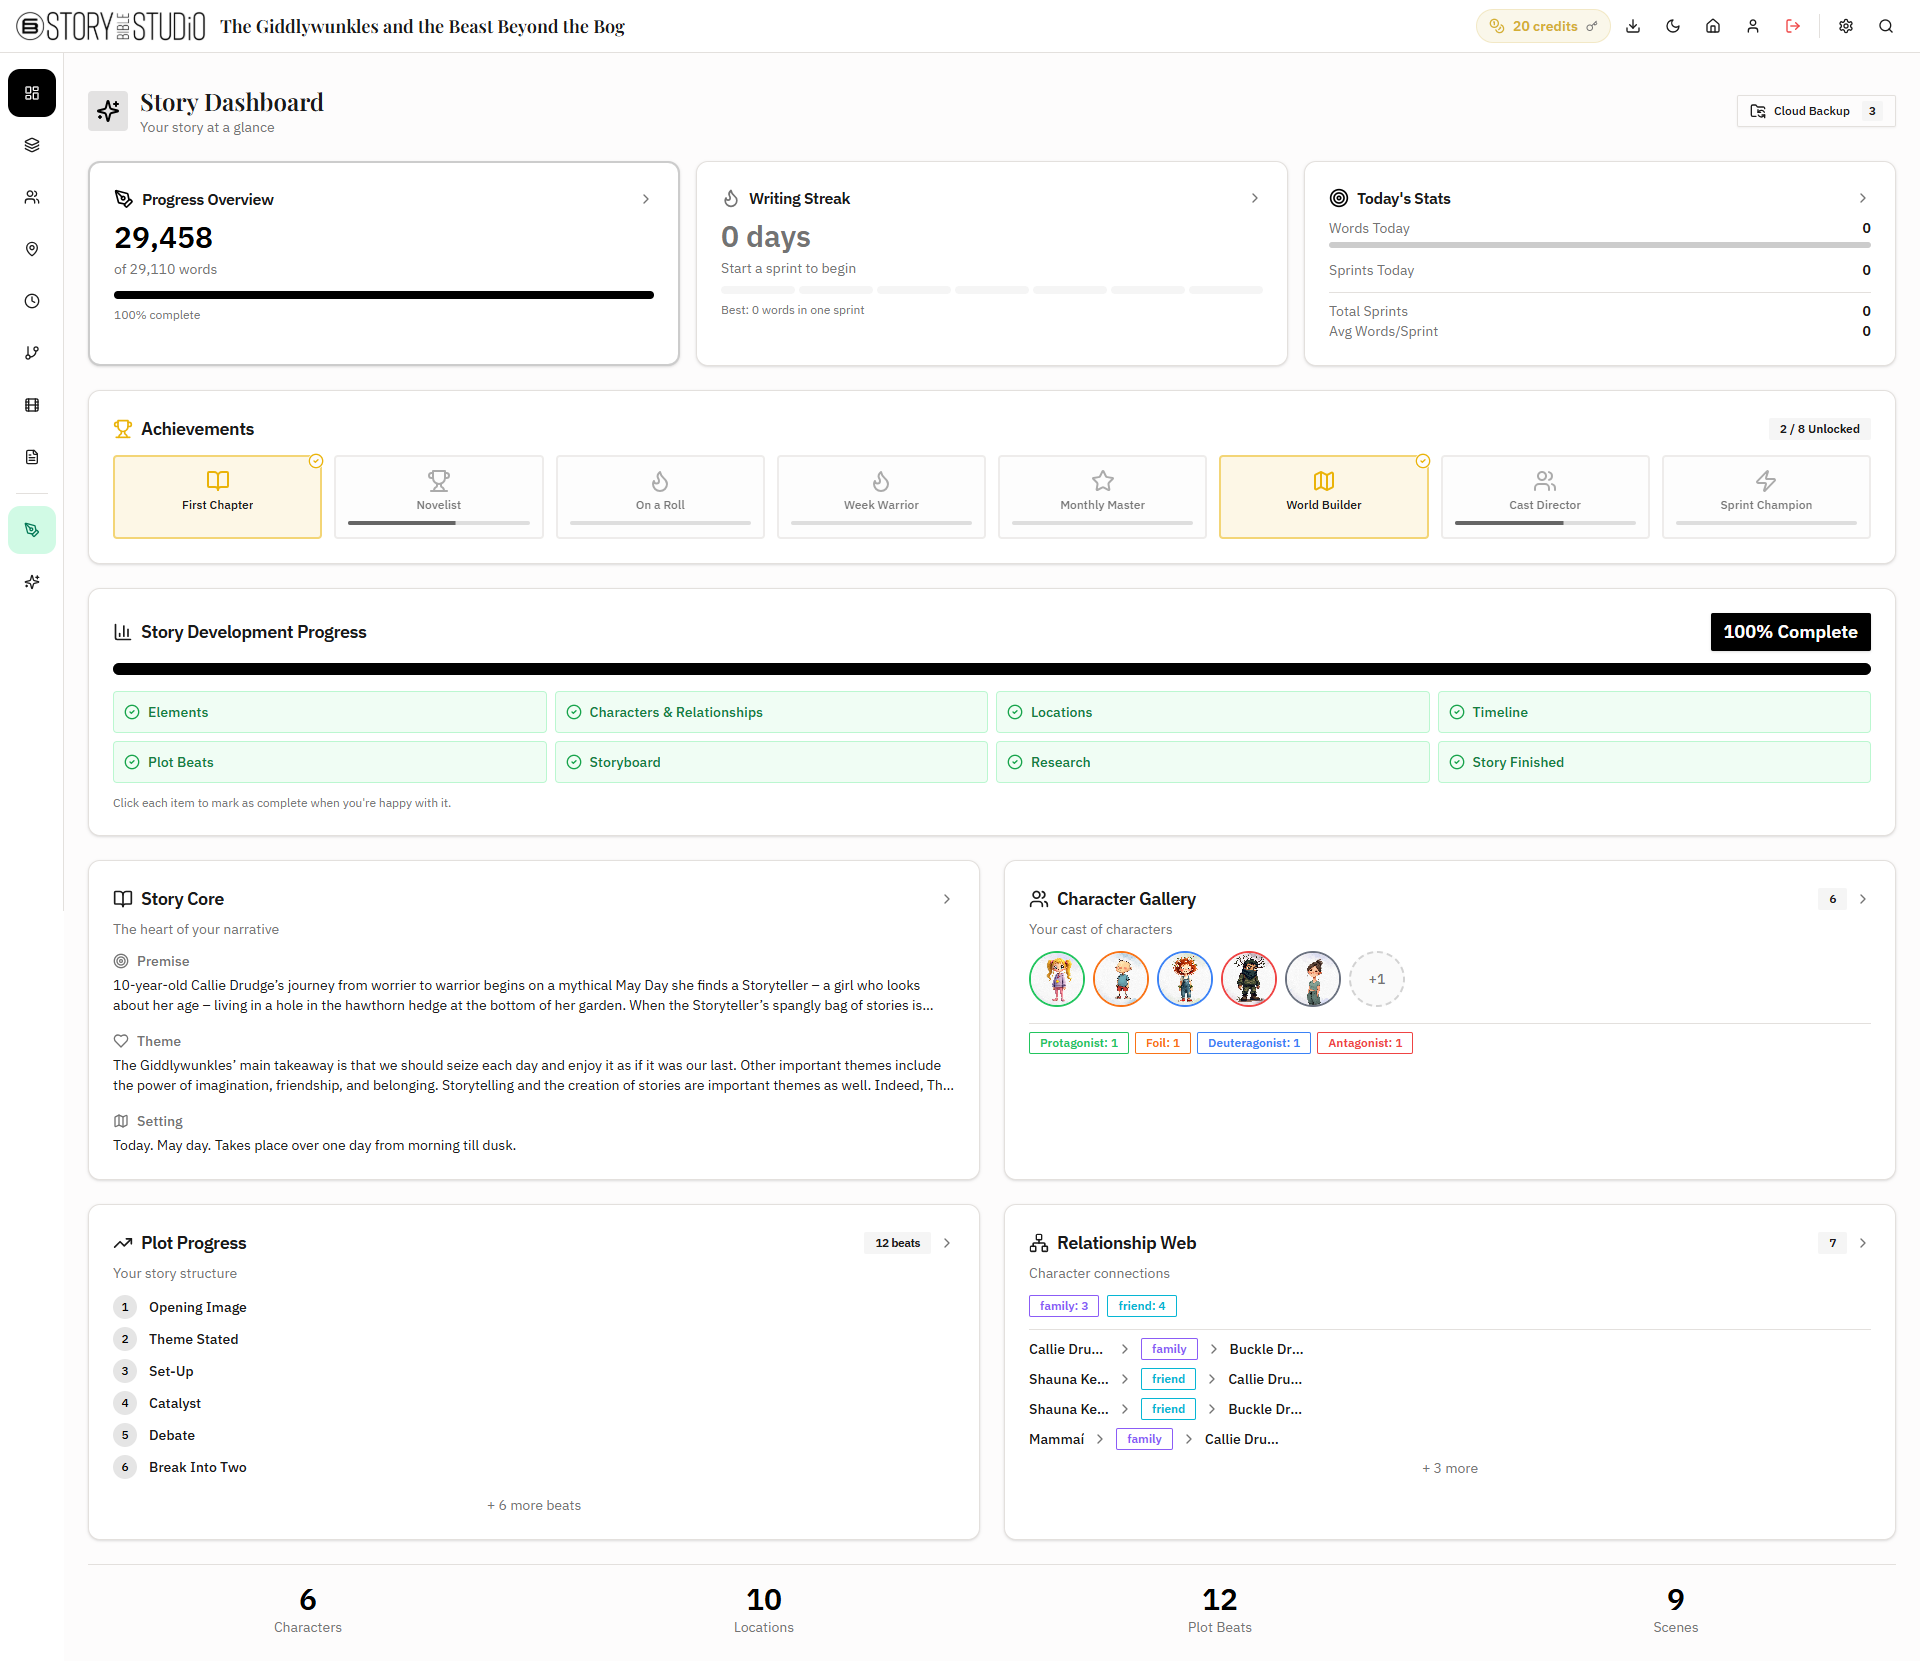
Task: Expand Story Core chevron
Action: pos(947,899)
